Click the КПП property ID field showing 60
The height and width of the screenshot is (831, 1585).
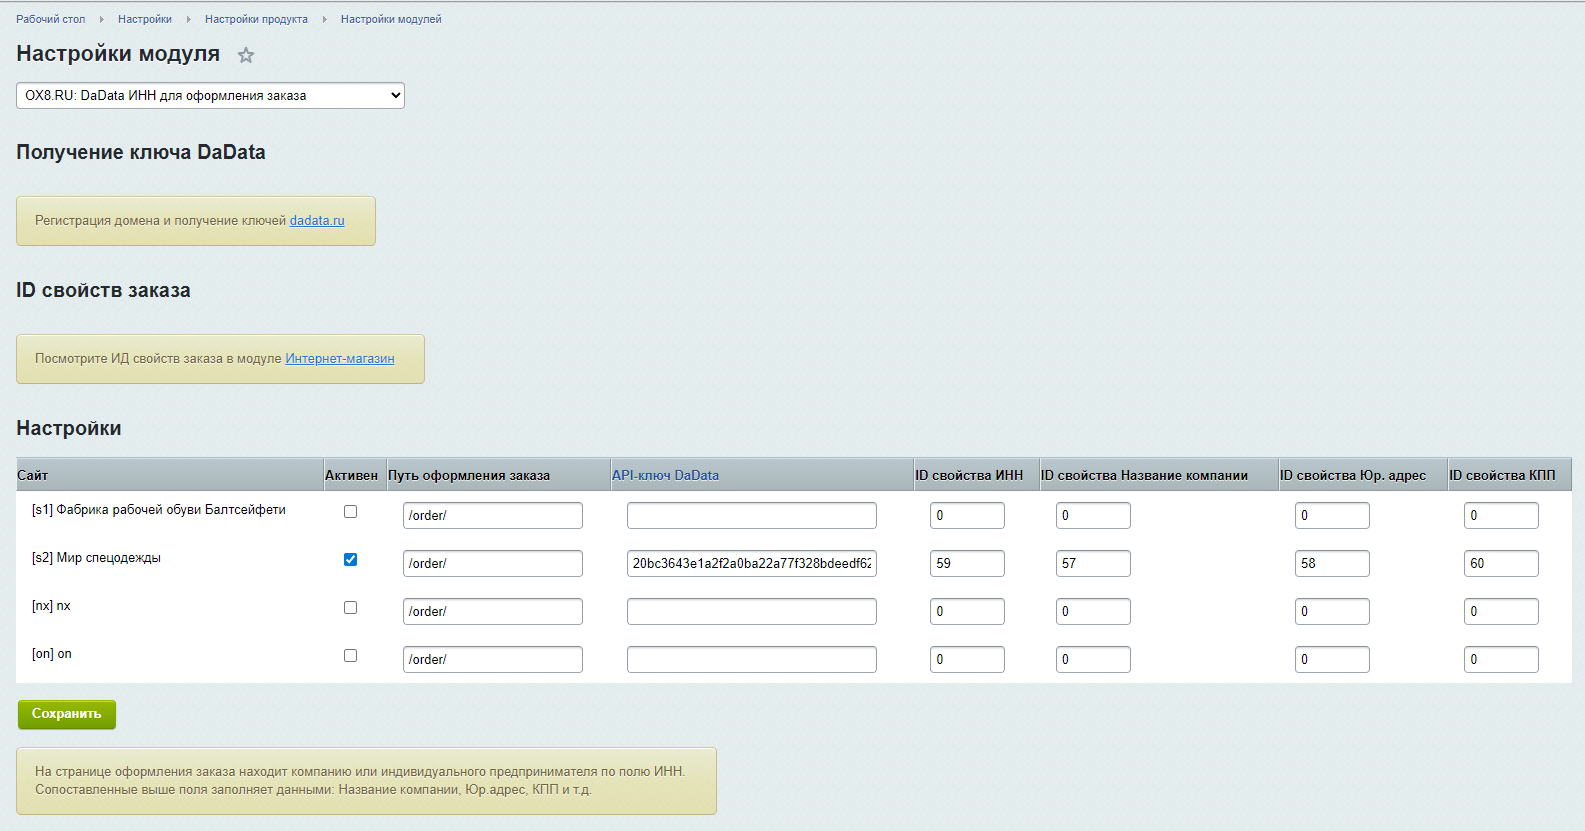click(x=1500, y=564)
